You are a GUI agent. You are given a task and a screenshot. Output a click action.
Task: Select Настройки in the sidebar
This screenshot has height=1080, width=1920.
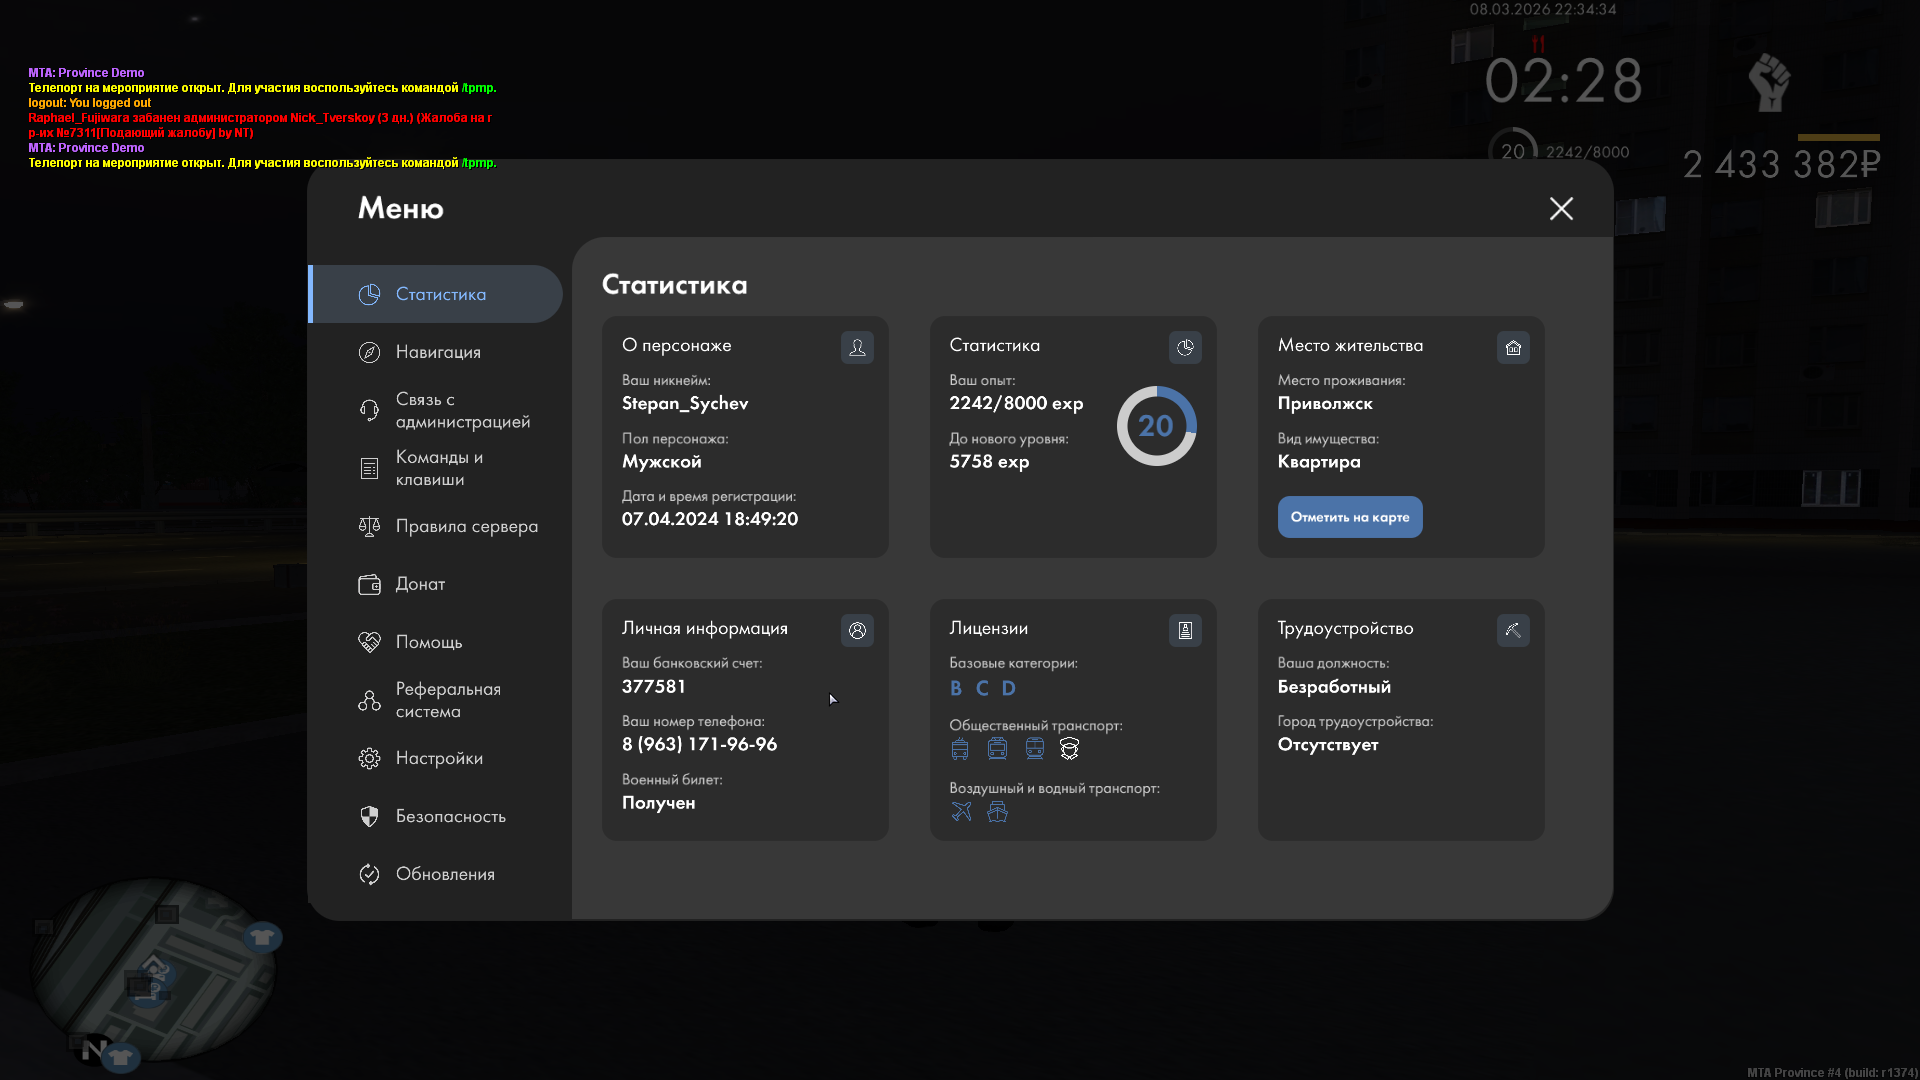click(x=439, y=758)
